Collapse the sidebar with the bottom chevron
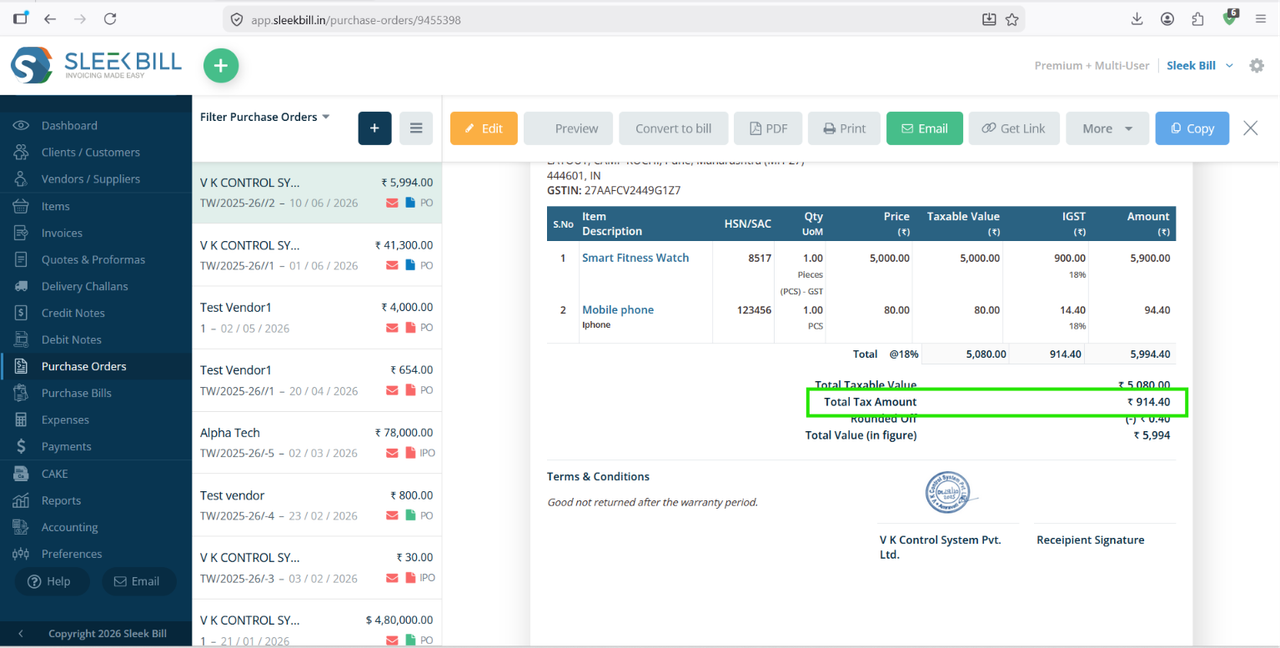 coord(20,634)
